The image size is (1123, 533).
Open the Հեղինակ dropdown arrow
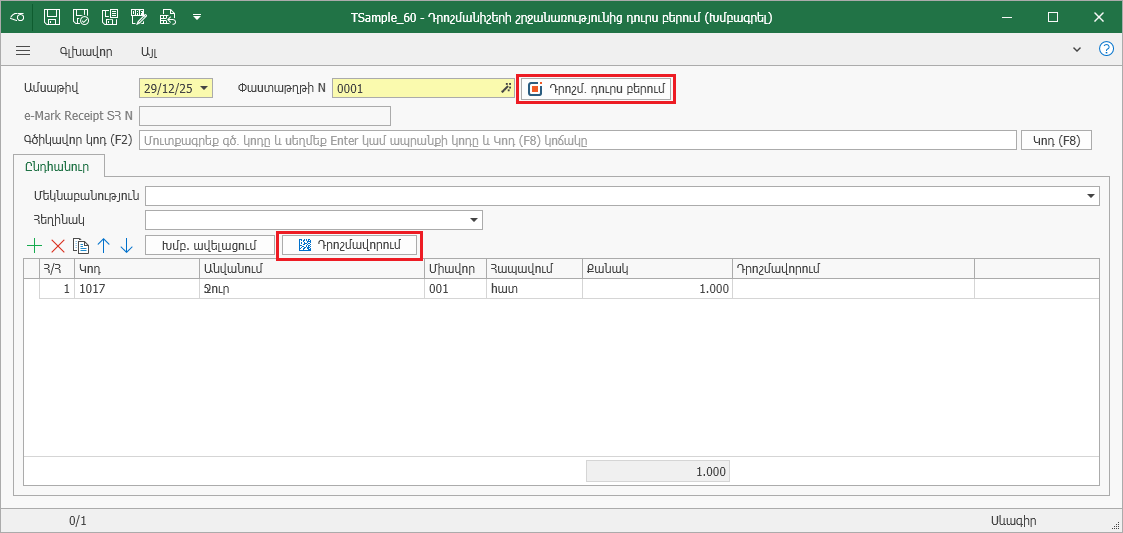[474, 220]
